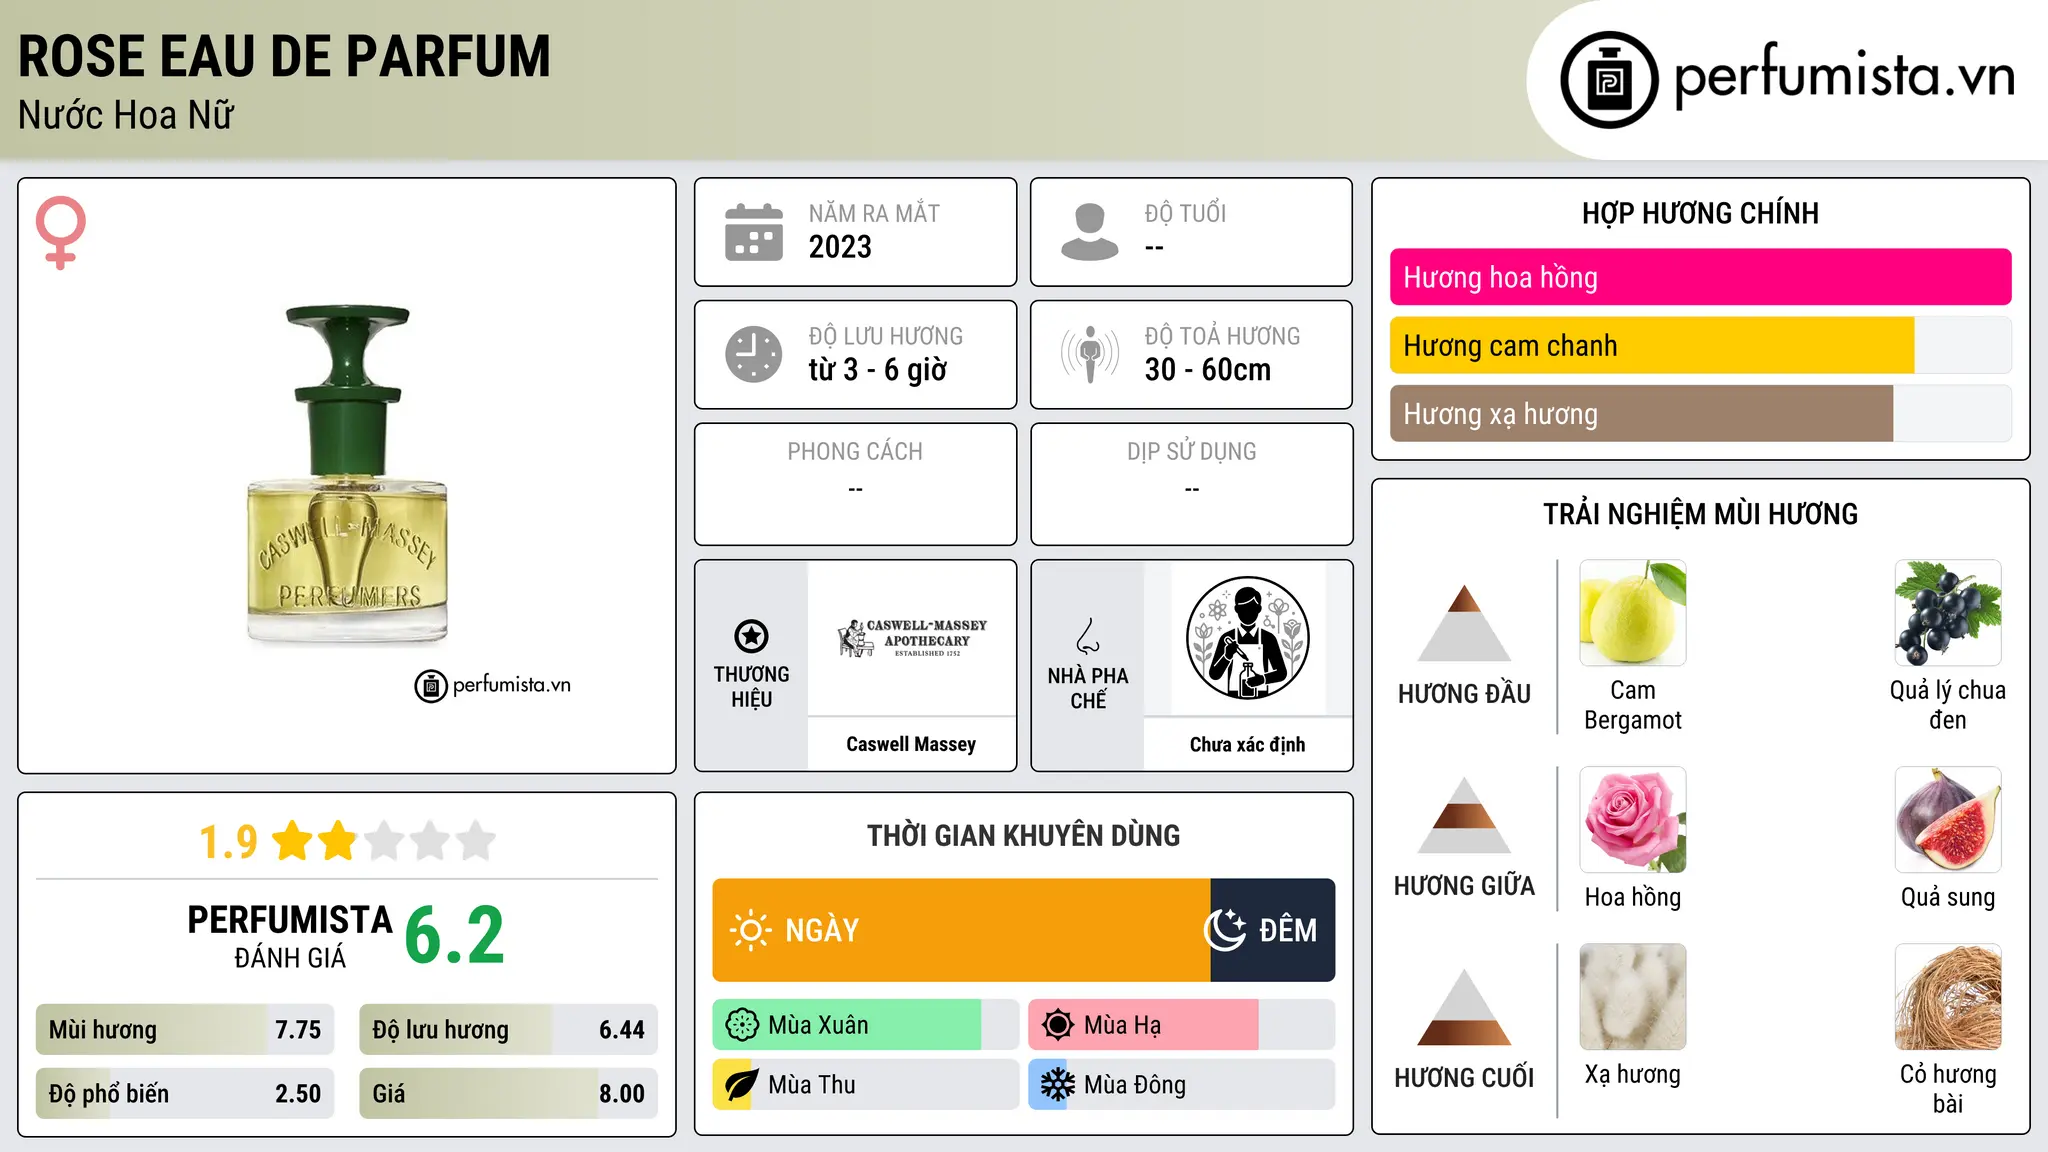Click the Độ phổ biến 2.50 score bar
The image size is (2048, 1152).
[185, 1093]
